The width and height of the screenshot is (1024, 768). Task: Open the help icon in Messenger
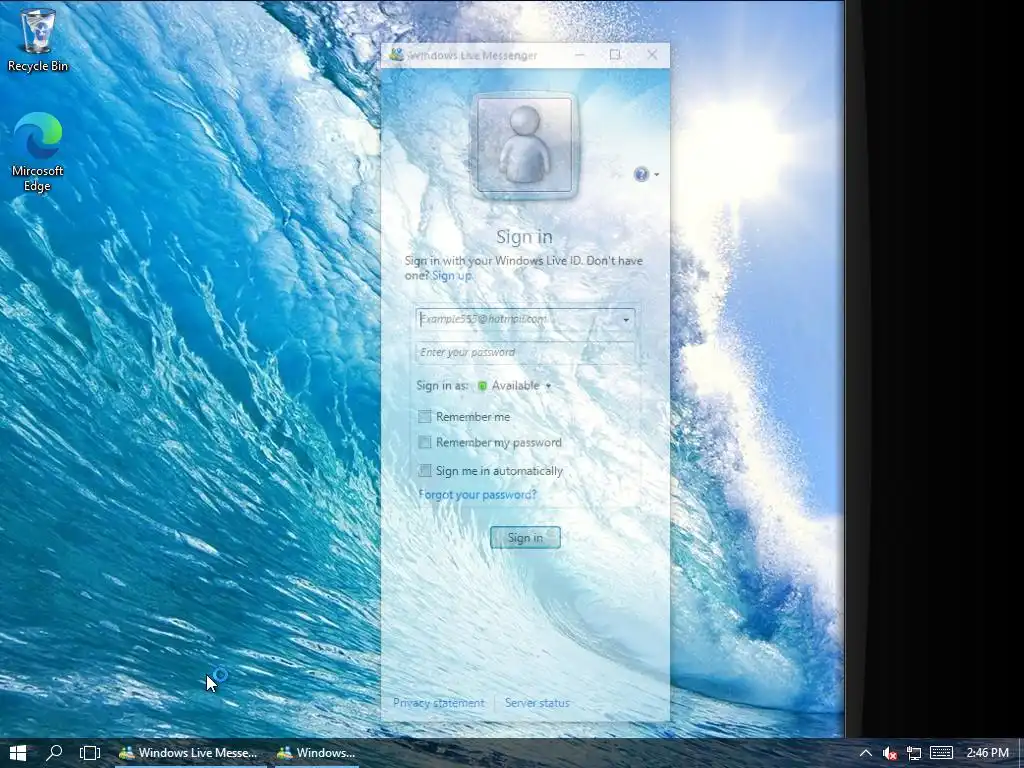point(641,174)
